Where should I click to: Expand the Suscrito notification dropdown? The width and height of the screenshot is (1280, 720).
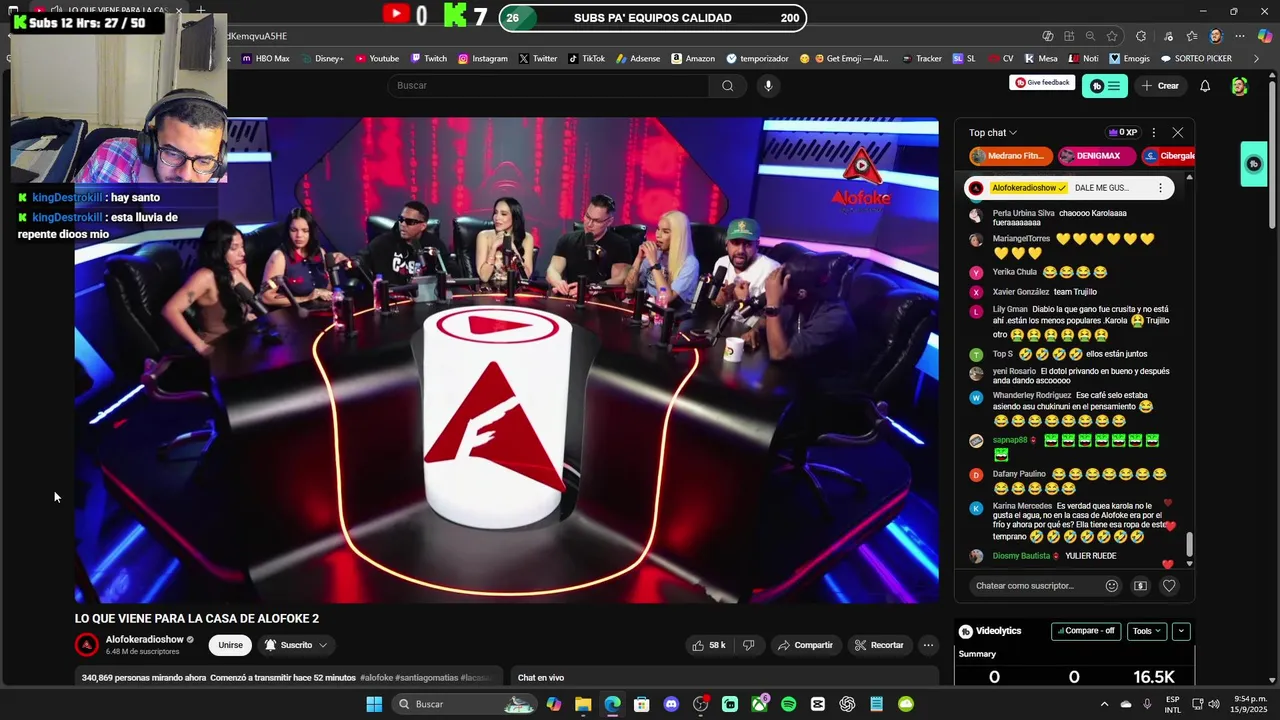(x=295, y=645)
